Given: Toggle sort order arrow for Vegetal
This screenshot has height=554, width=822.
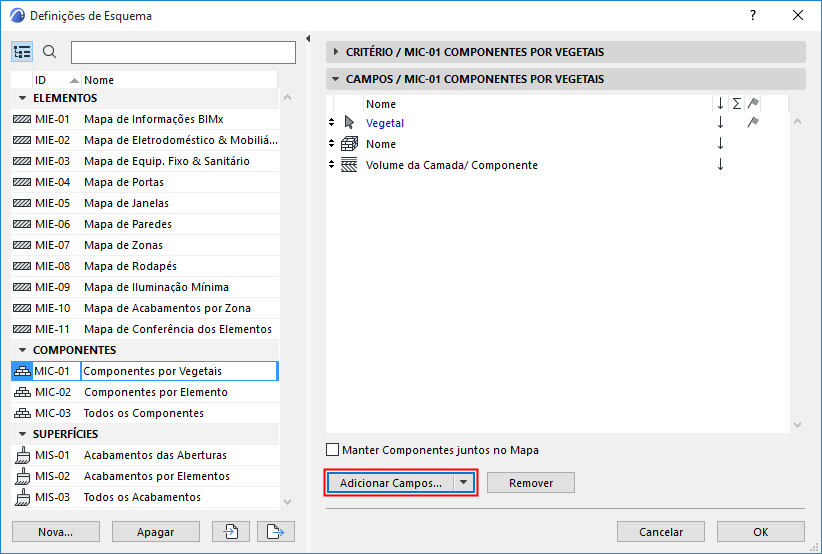Looking at the screenshot, I should [x=720, y=122].
